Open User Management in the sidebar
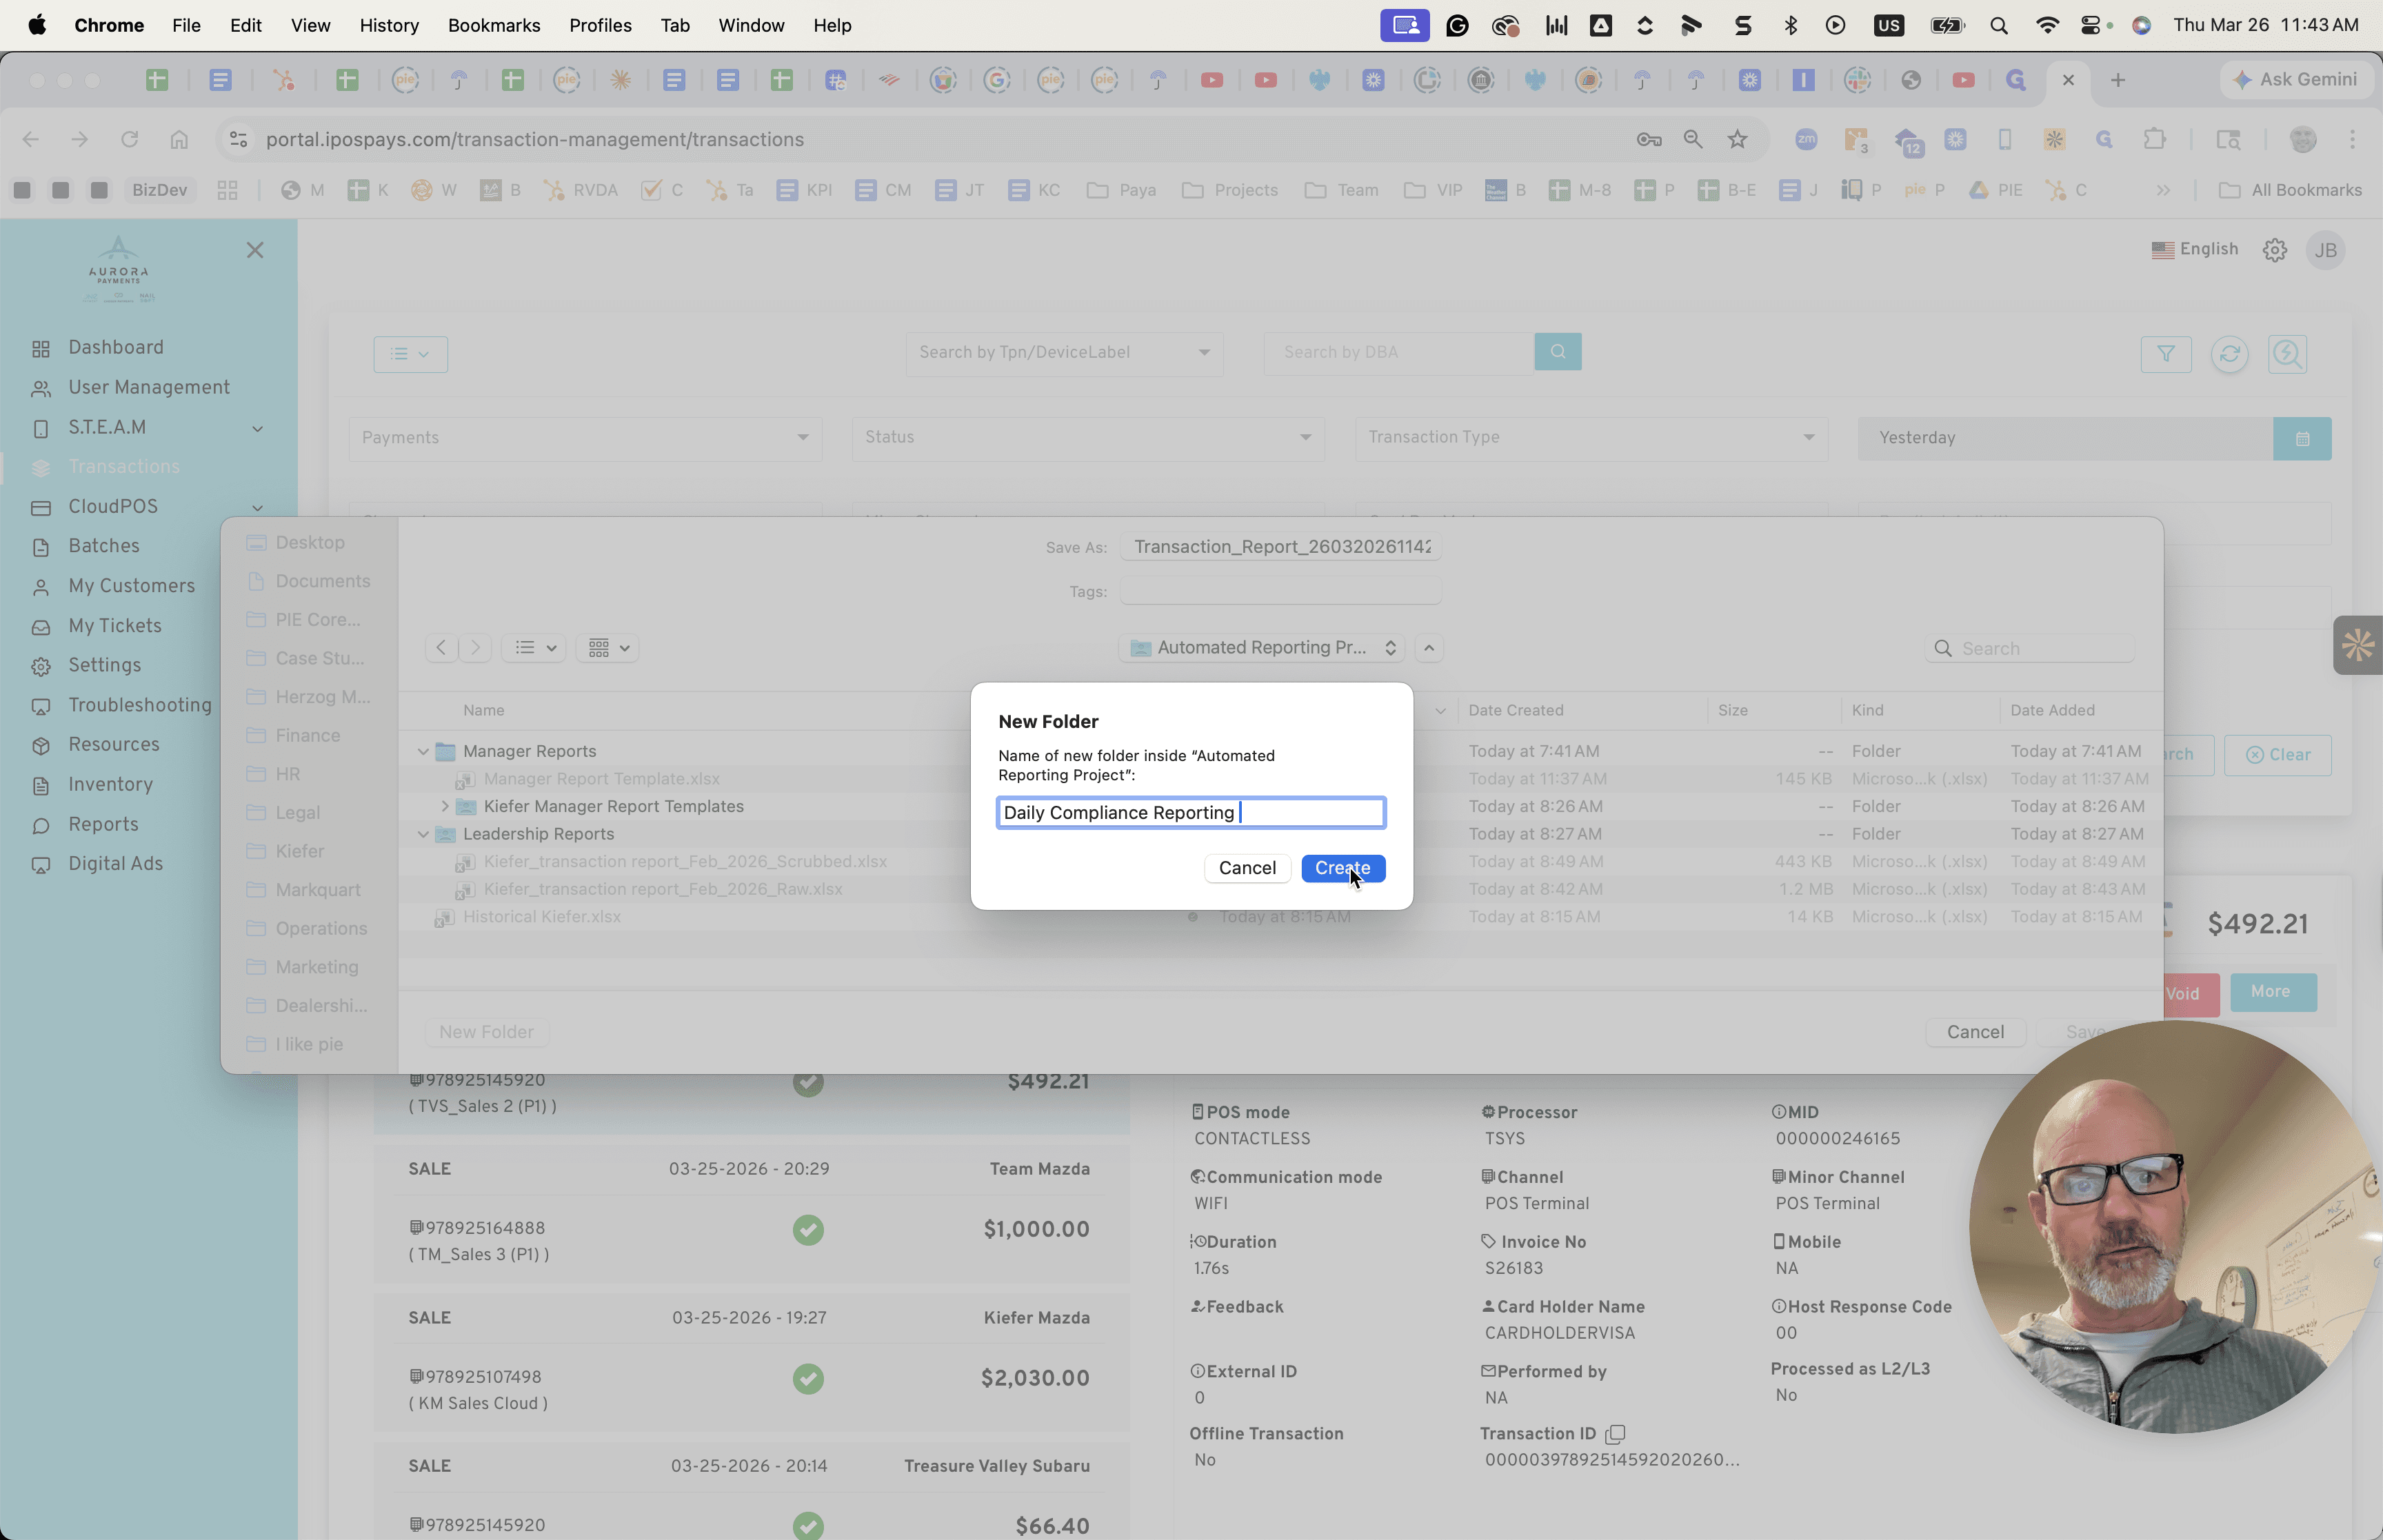This screenshot has width=2383, height=1540. 148,387
